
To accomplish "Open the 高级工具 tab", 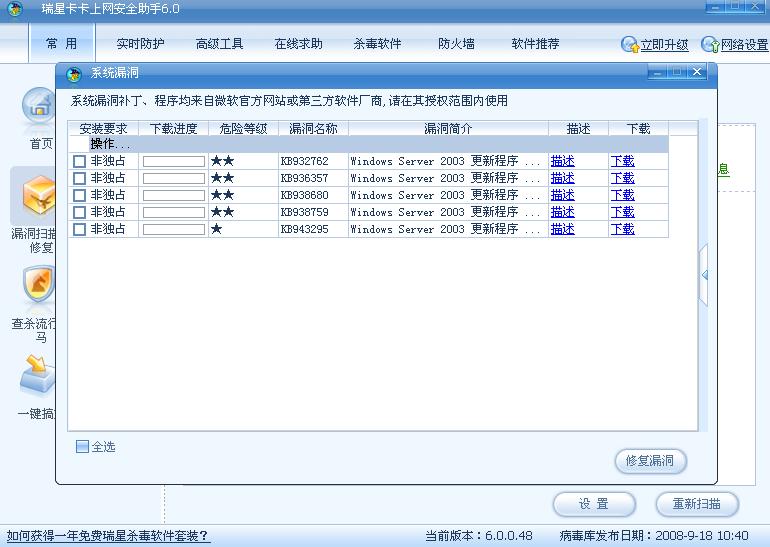I will coord(219,44).
